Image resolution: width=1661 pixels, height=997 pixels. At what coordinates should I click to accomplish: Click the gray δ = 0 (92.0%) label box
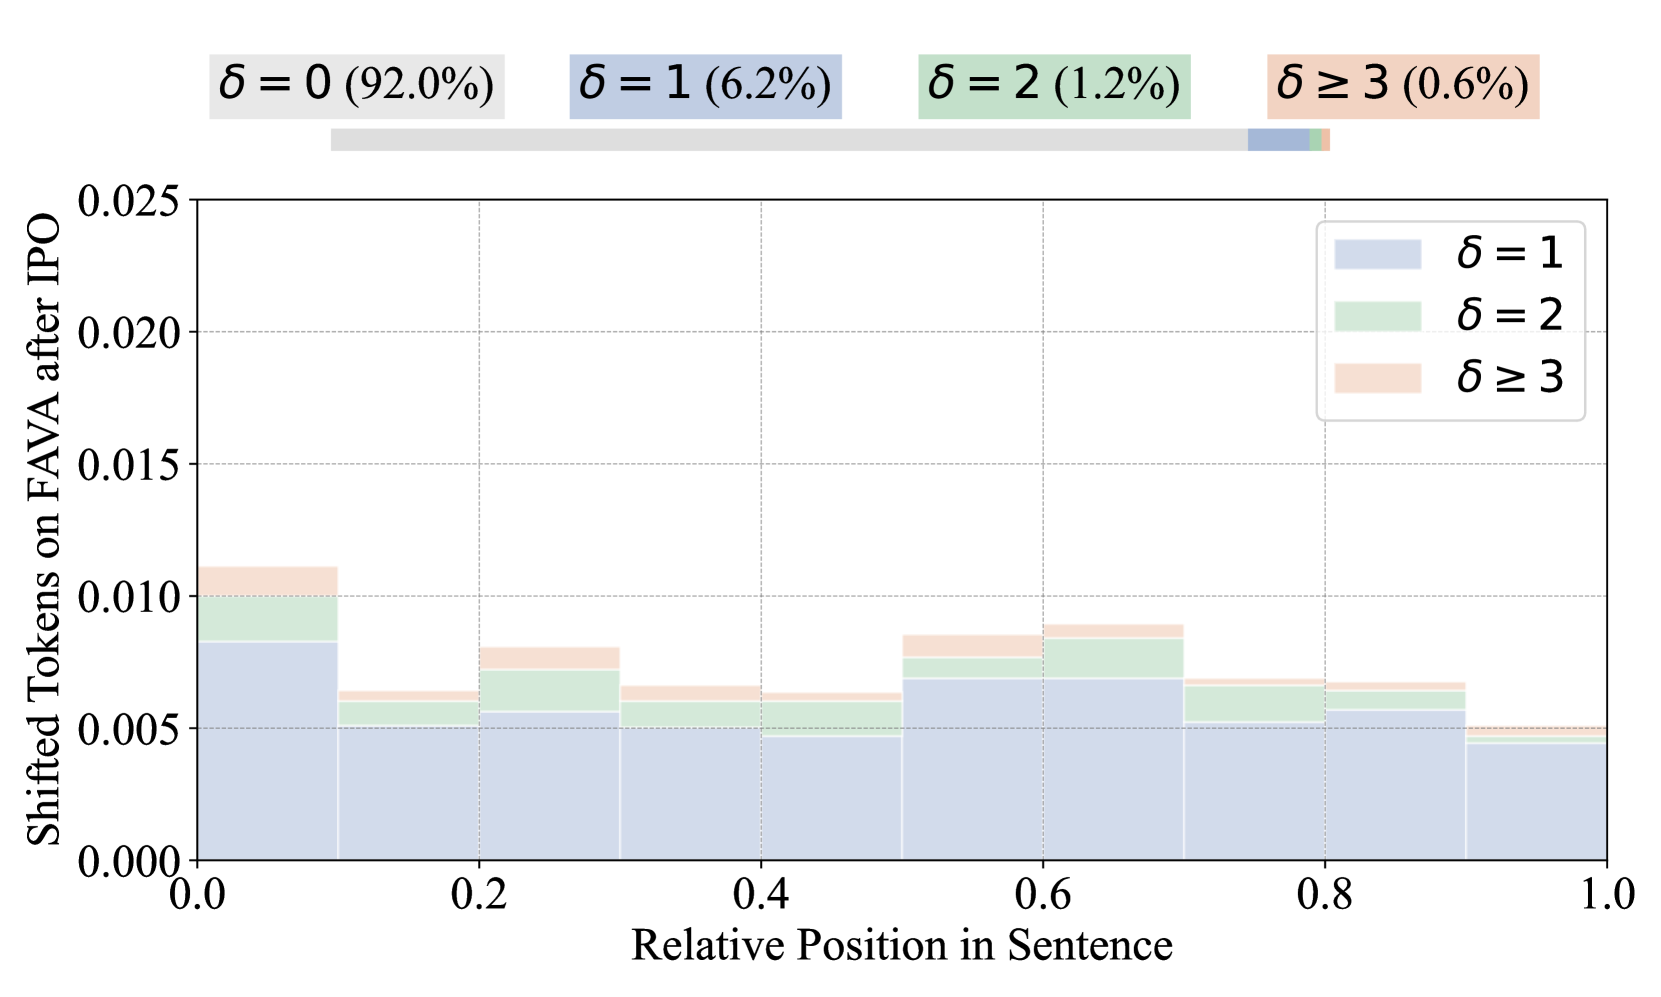pyautogui.click(x=356, y=86)
